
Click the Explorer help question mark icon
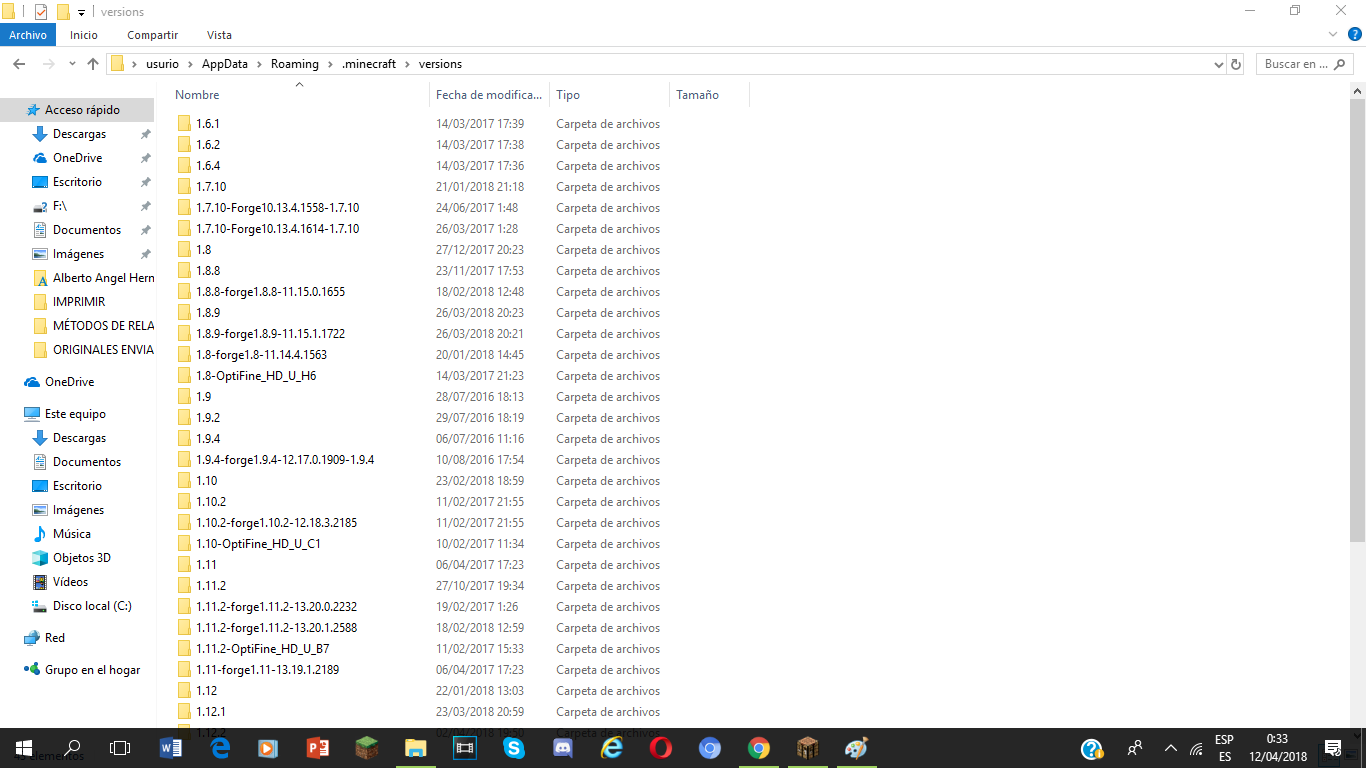(x=1355, y=34)
